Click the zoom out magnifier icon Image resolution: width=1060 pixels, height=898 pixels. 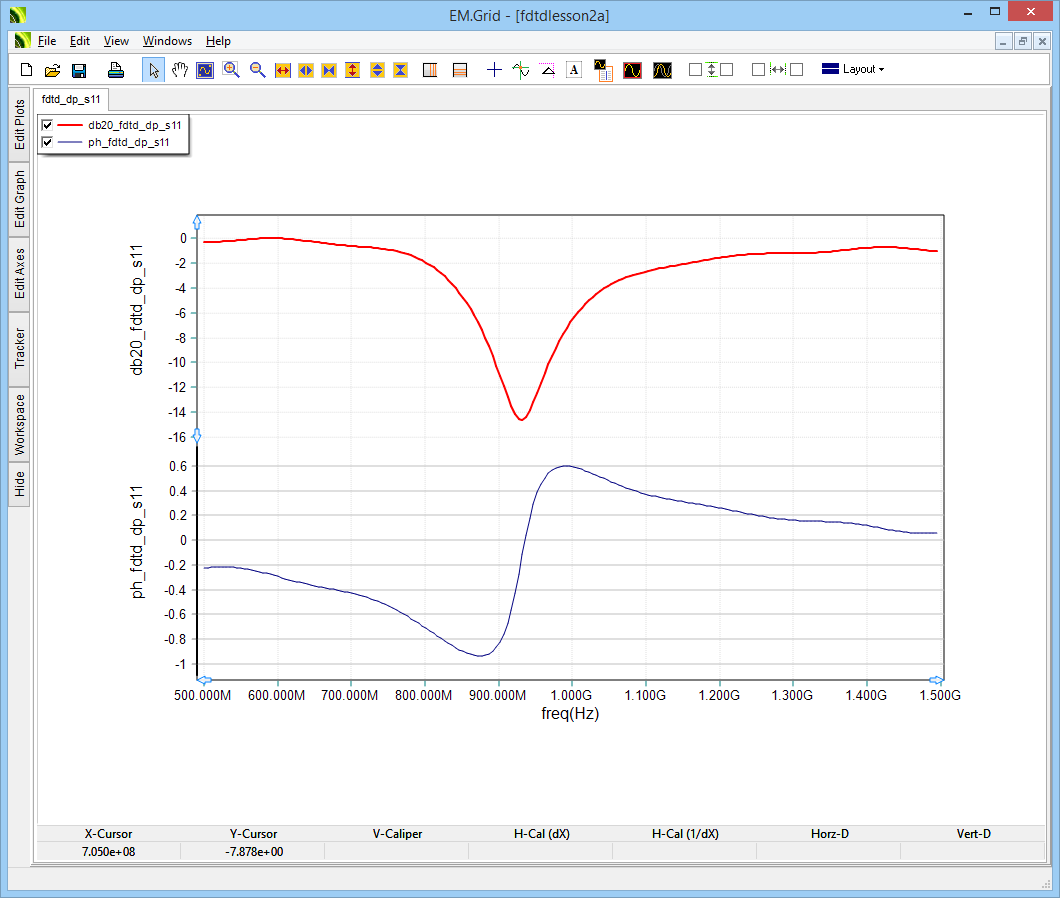coord(257,70)
